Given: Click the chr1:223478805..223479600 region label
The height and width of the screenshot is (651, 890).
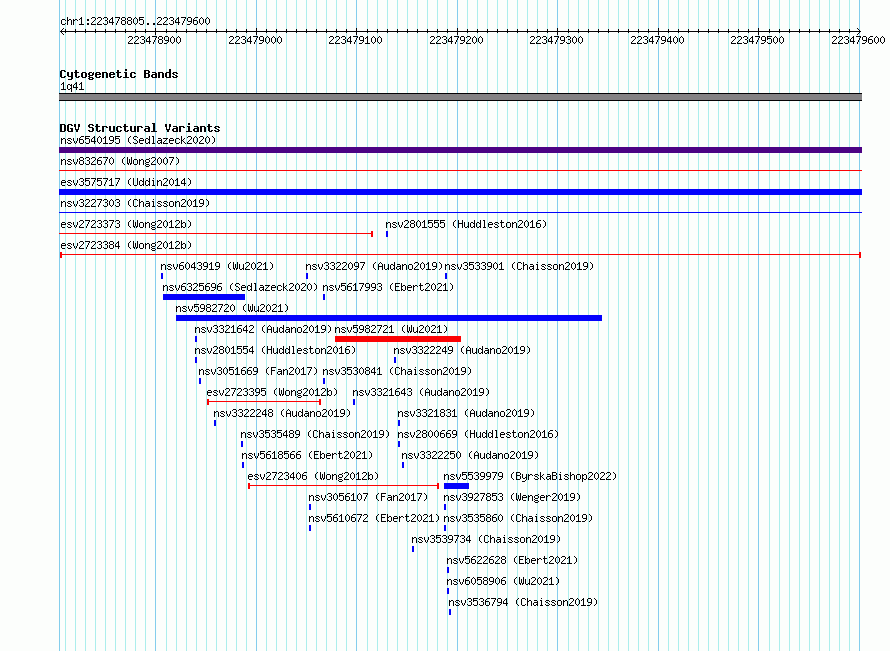Looking at the screenshot, I should click(x=135, y=21).
